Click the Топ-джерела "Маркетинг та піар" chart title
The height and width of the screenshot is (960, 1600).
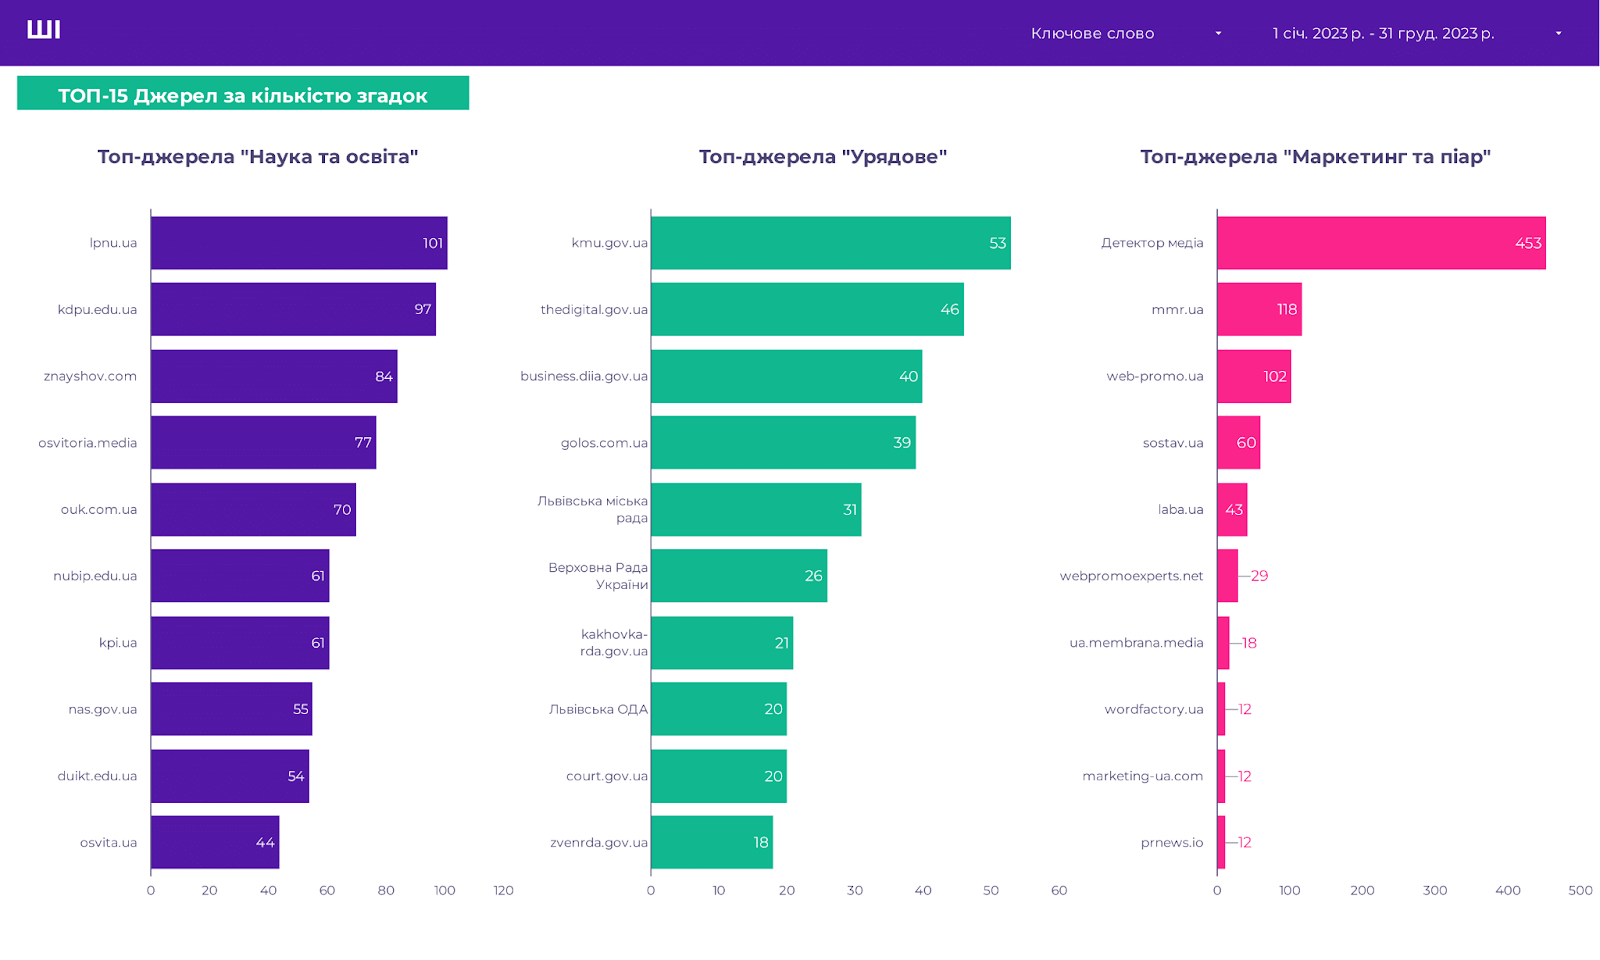click(x=1316, y=157)
